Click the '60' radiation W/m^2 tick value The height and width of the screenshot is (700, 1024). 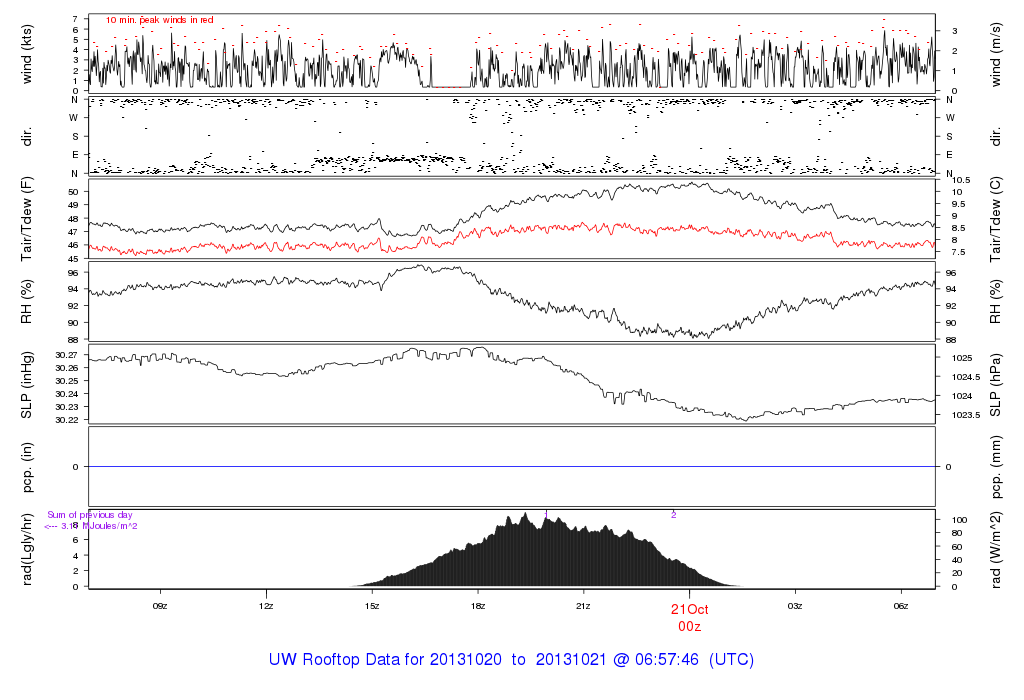[957, 547]
